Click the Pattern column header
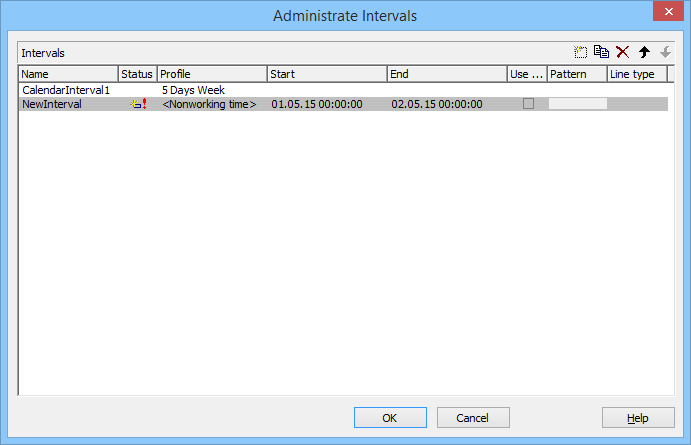Image resolution: width=691 pixels, height=445 pixels. (577, 74)
